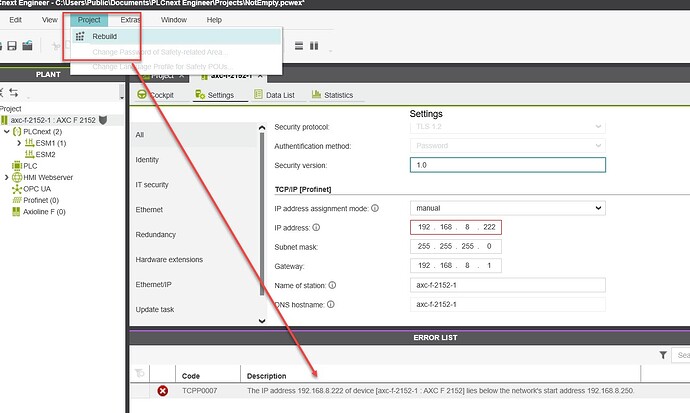Click the settings category list up arrow
690x413 pixels.
point(262,128)
